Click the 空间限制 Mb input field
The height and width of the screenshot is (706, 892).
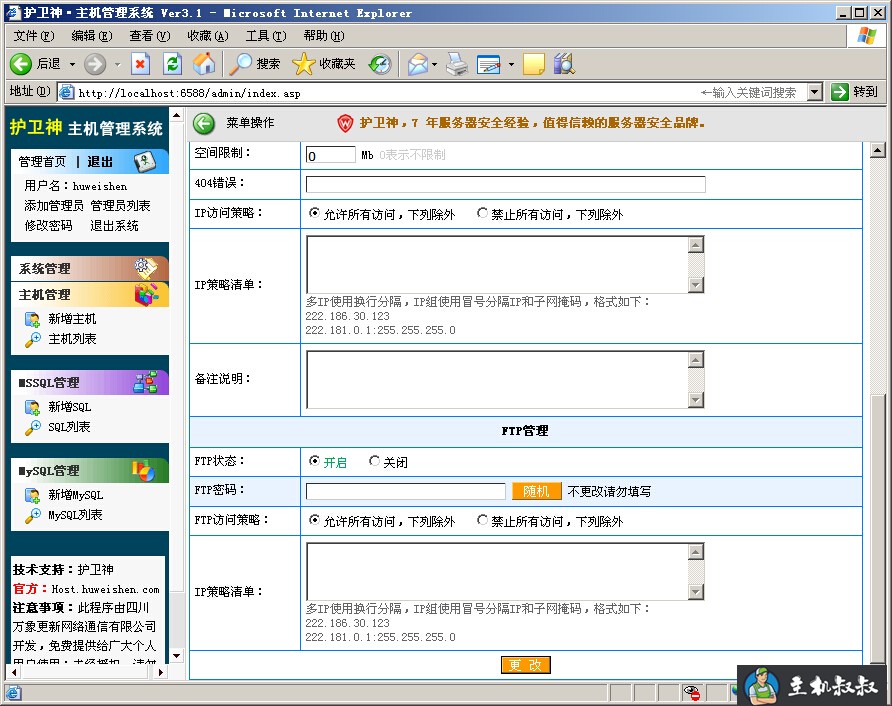331,155
